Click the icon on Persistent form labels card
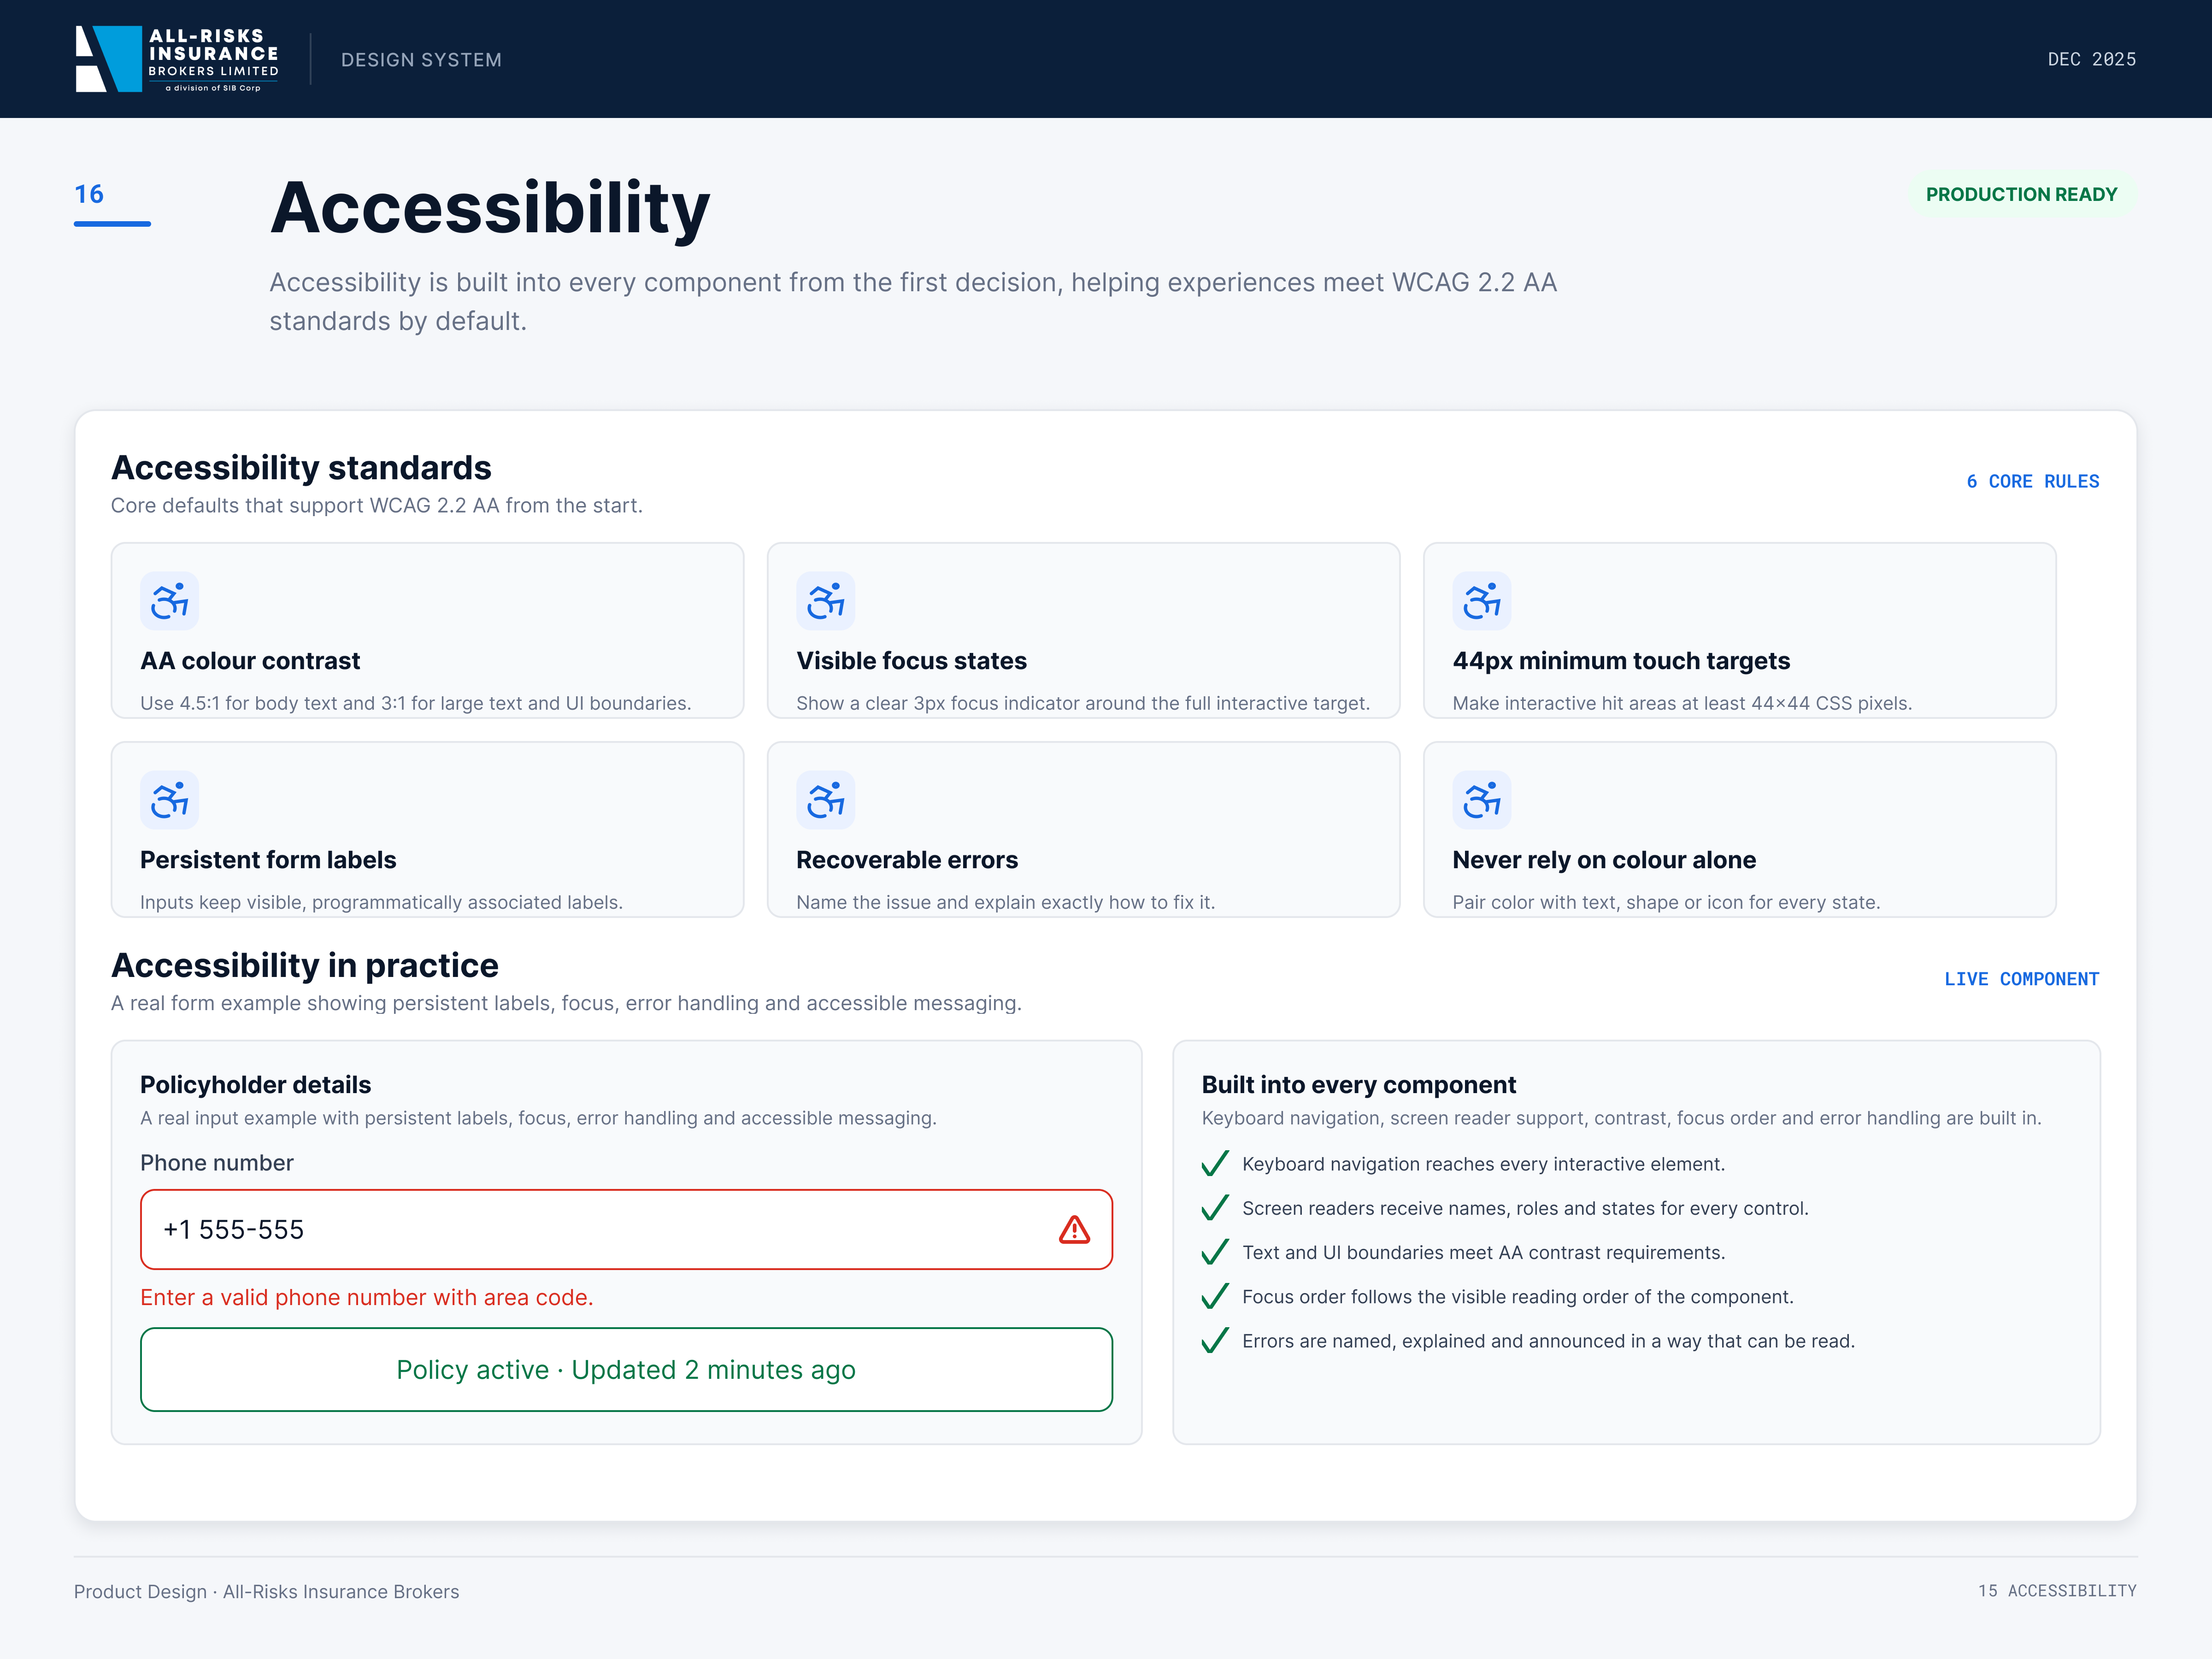This screenshot has height=1659, width=2212. (x=170, y=800)
